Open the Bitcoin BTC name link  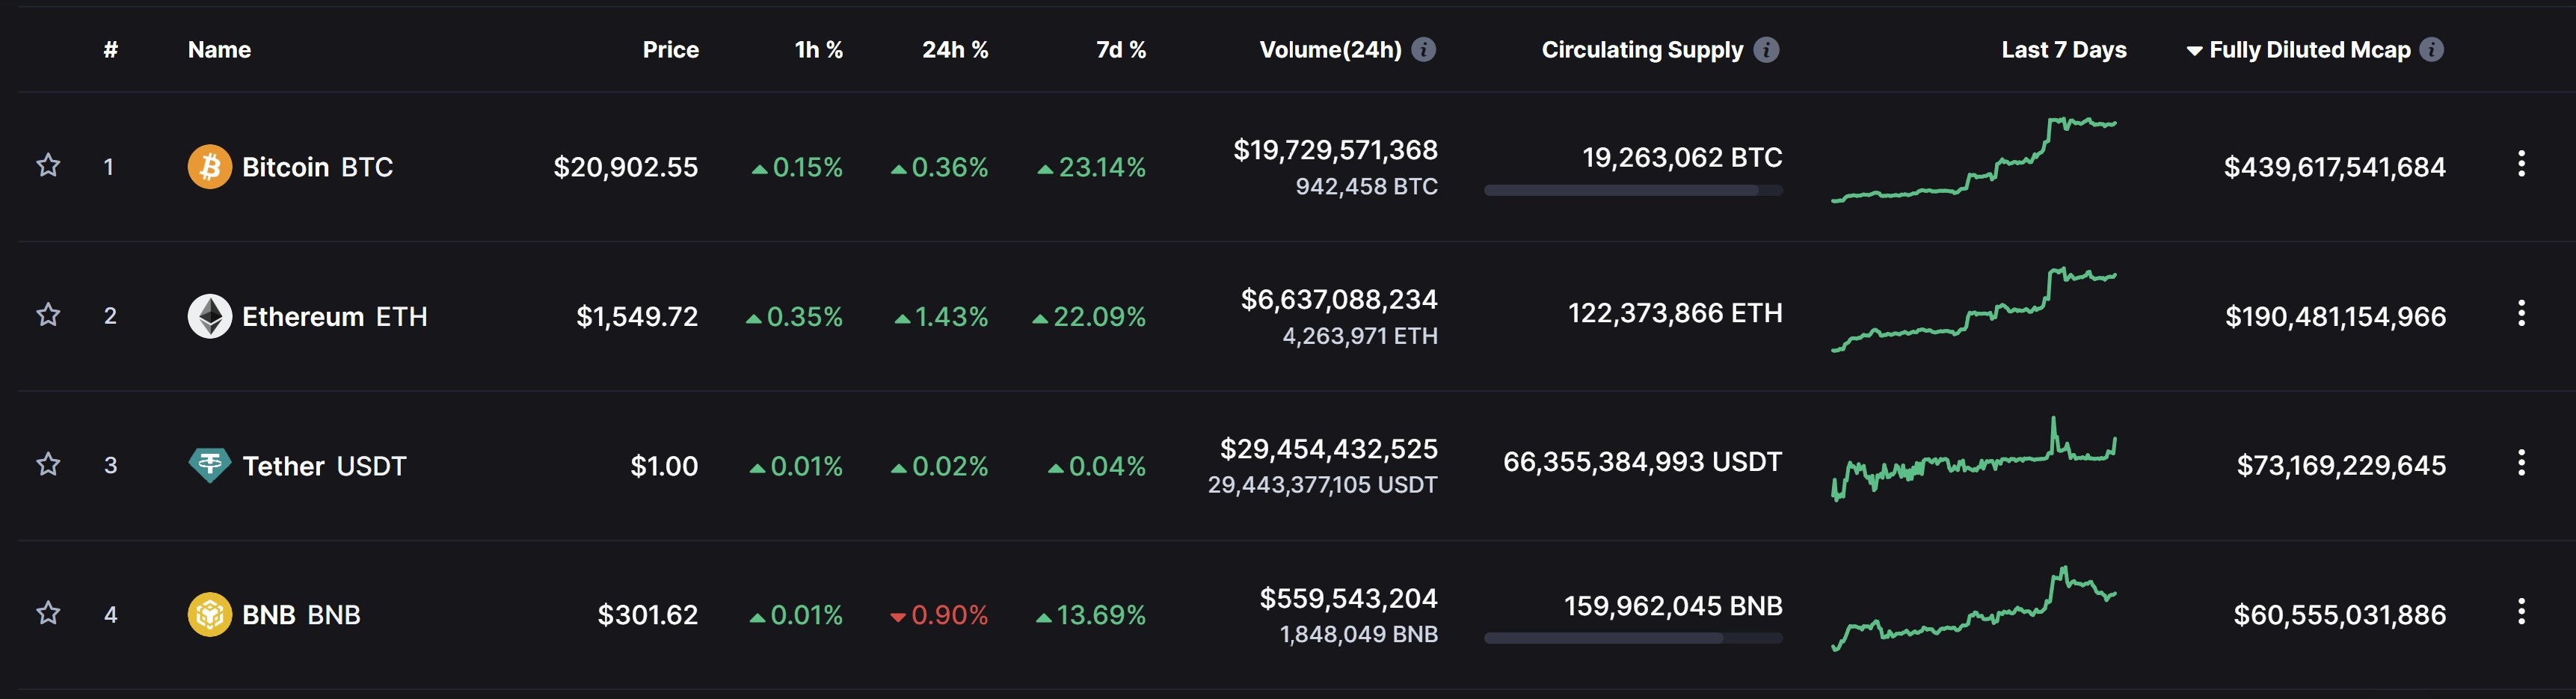pos(317,167)
